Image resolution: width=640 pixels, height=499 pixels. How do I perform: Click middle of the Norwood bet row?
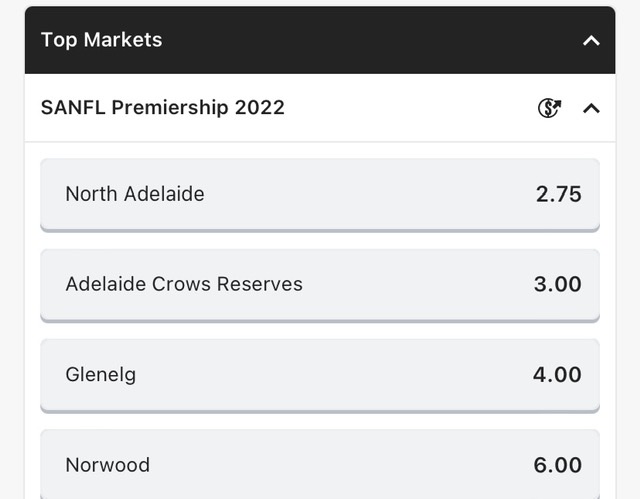click(320, 465)
